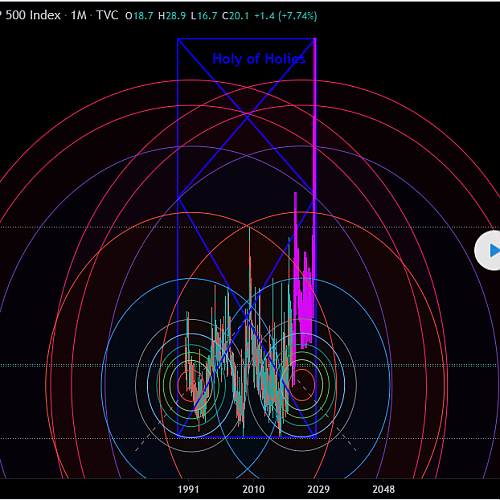Select the 1M interval in chart legend
This screenshot has height=500, width=500.
[x=79, y=15]
